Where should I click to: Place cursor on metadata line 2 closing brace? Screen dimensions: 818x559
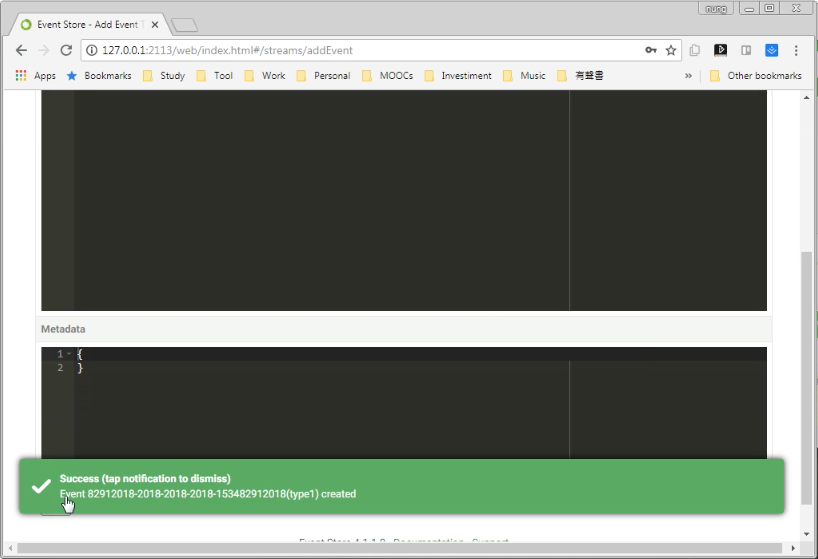click(80, 368)
